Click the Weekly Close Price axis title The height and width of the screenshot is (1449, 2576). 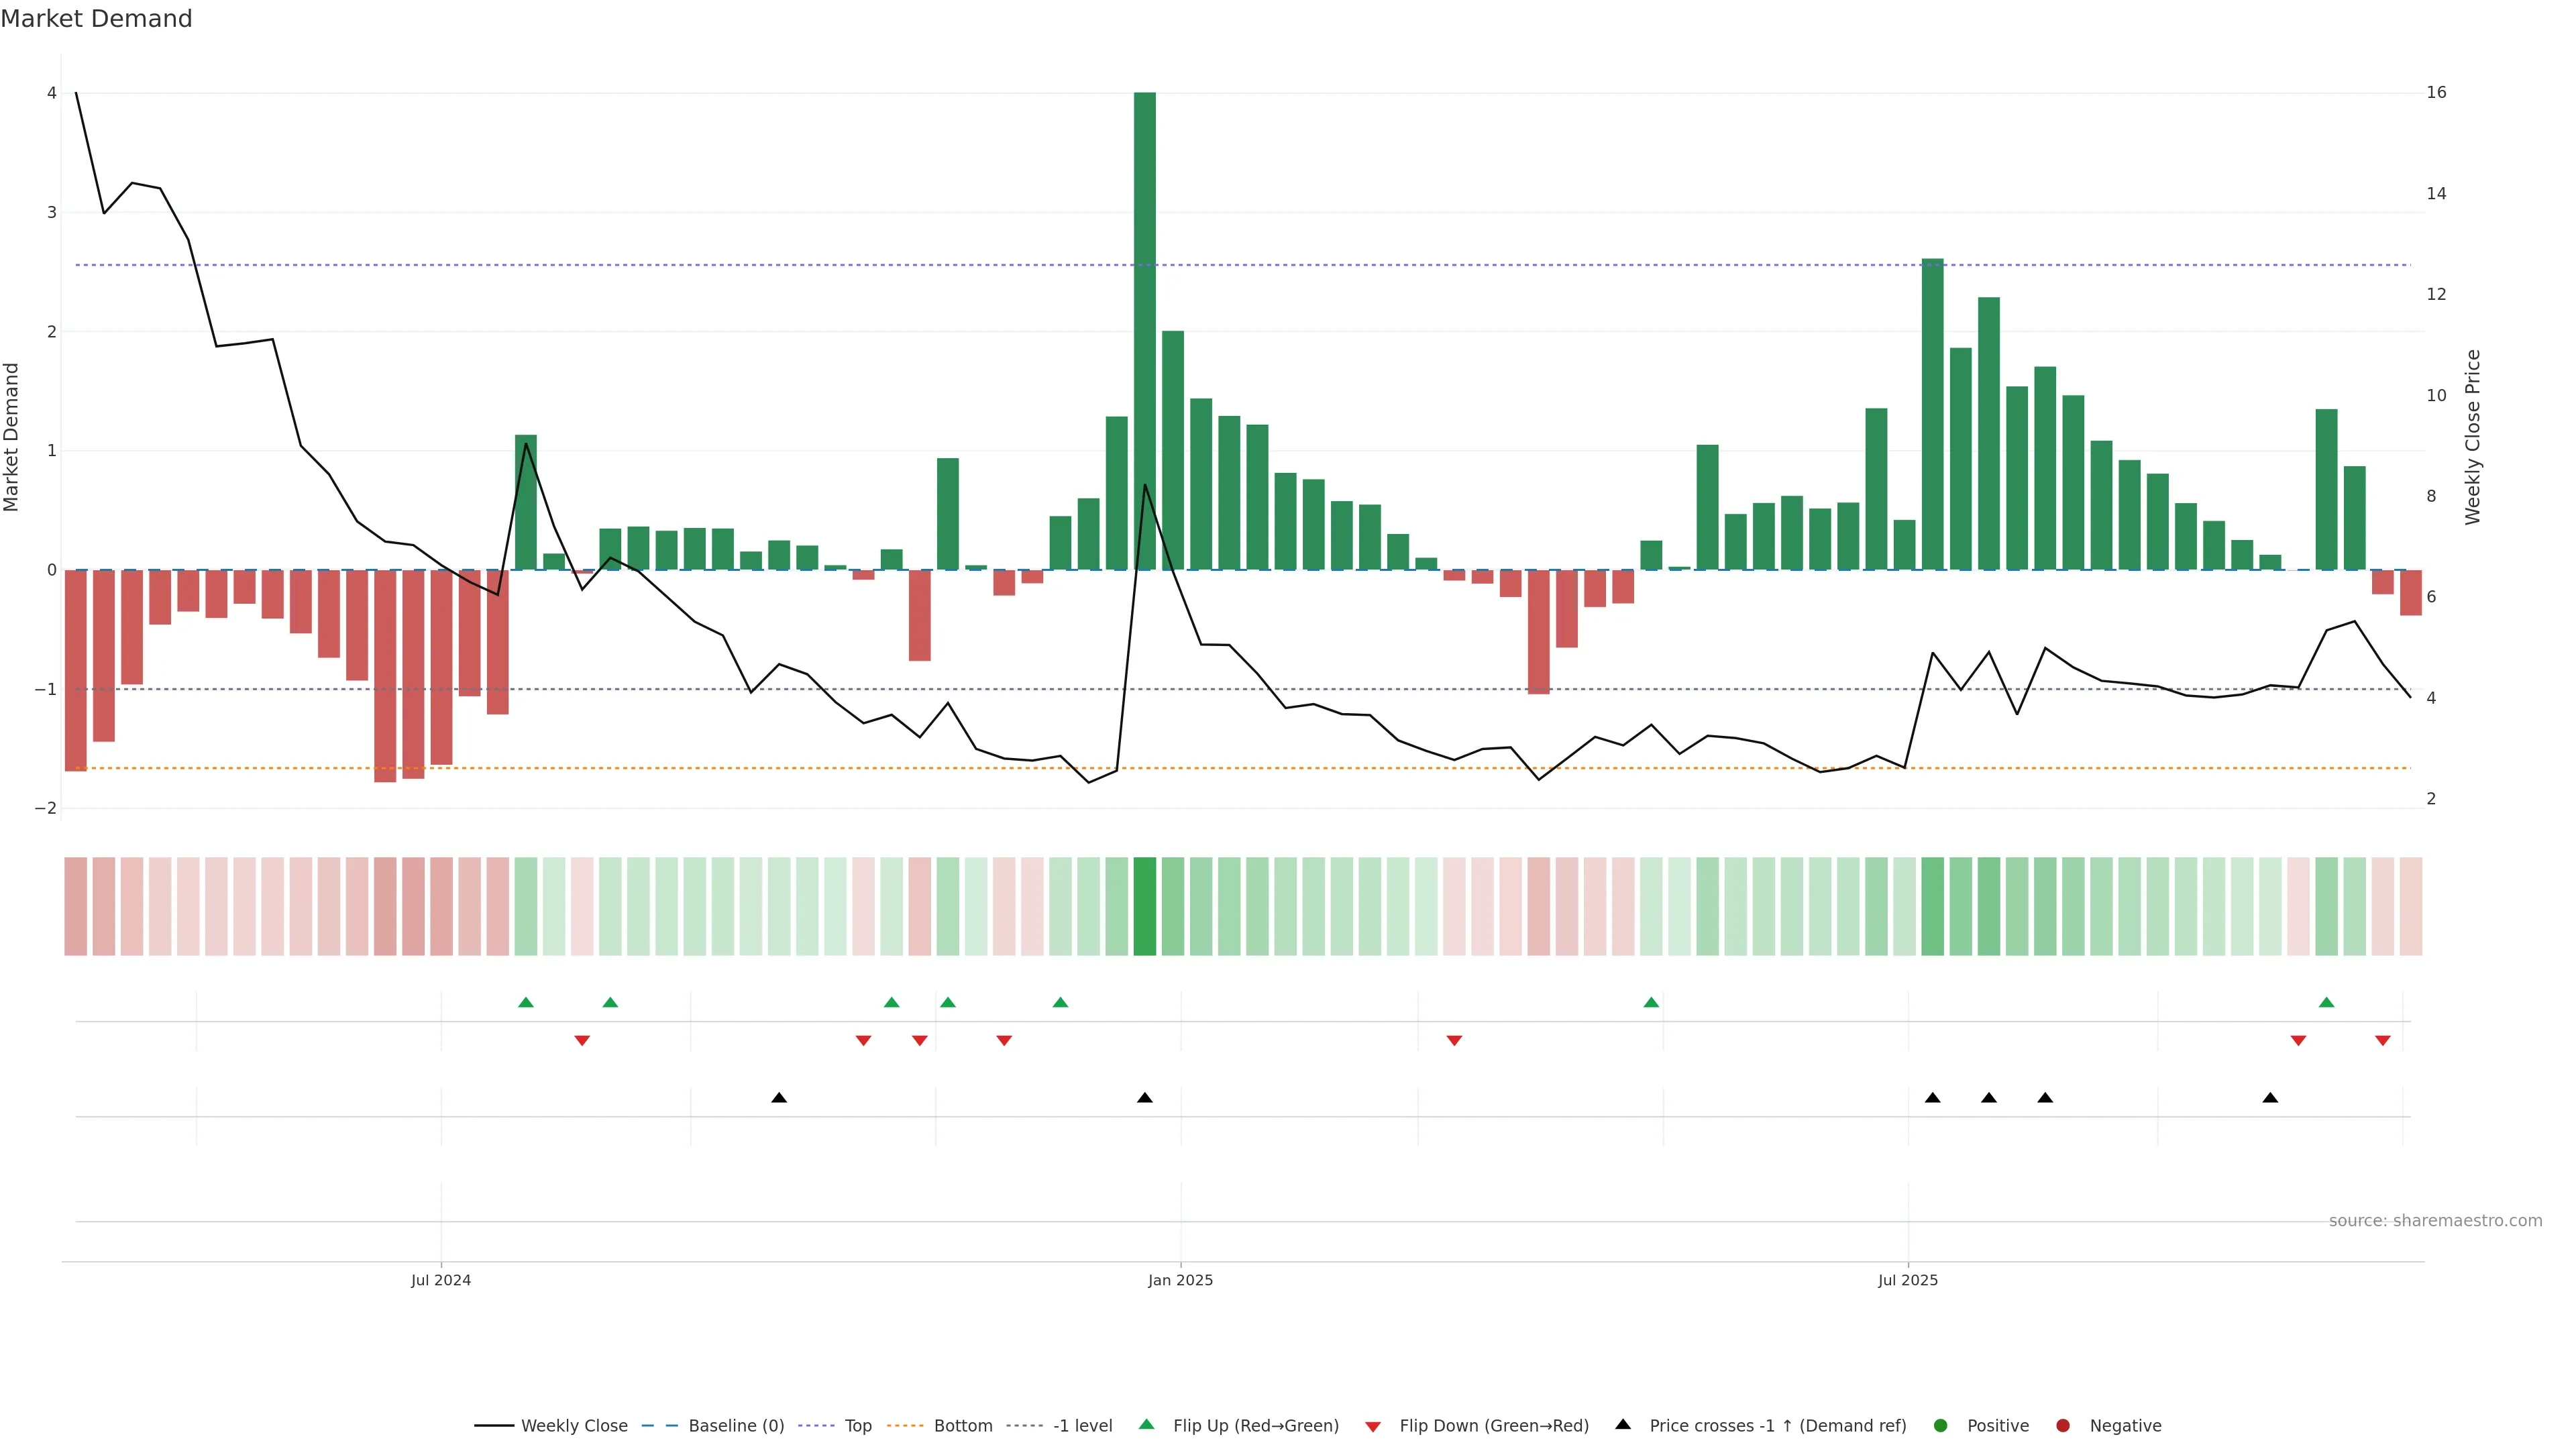(x=2473, y=437)
